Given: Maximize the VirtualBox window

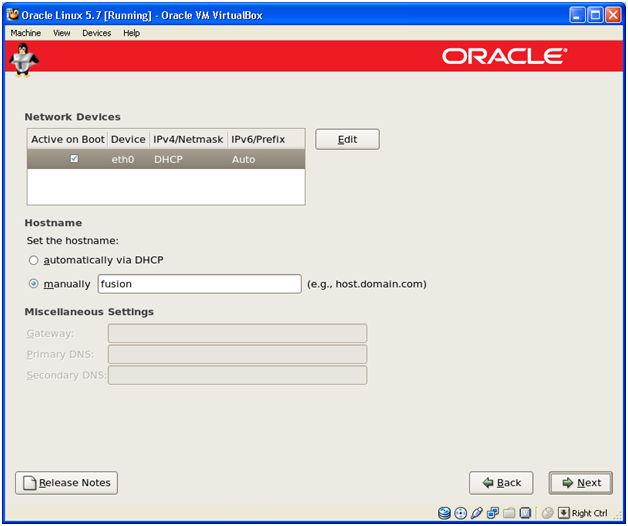Looking at the screenshot, I should click(595, 15).
